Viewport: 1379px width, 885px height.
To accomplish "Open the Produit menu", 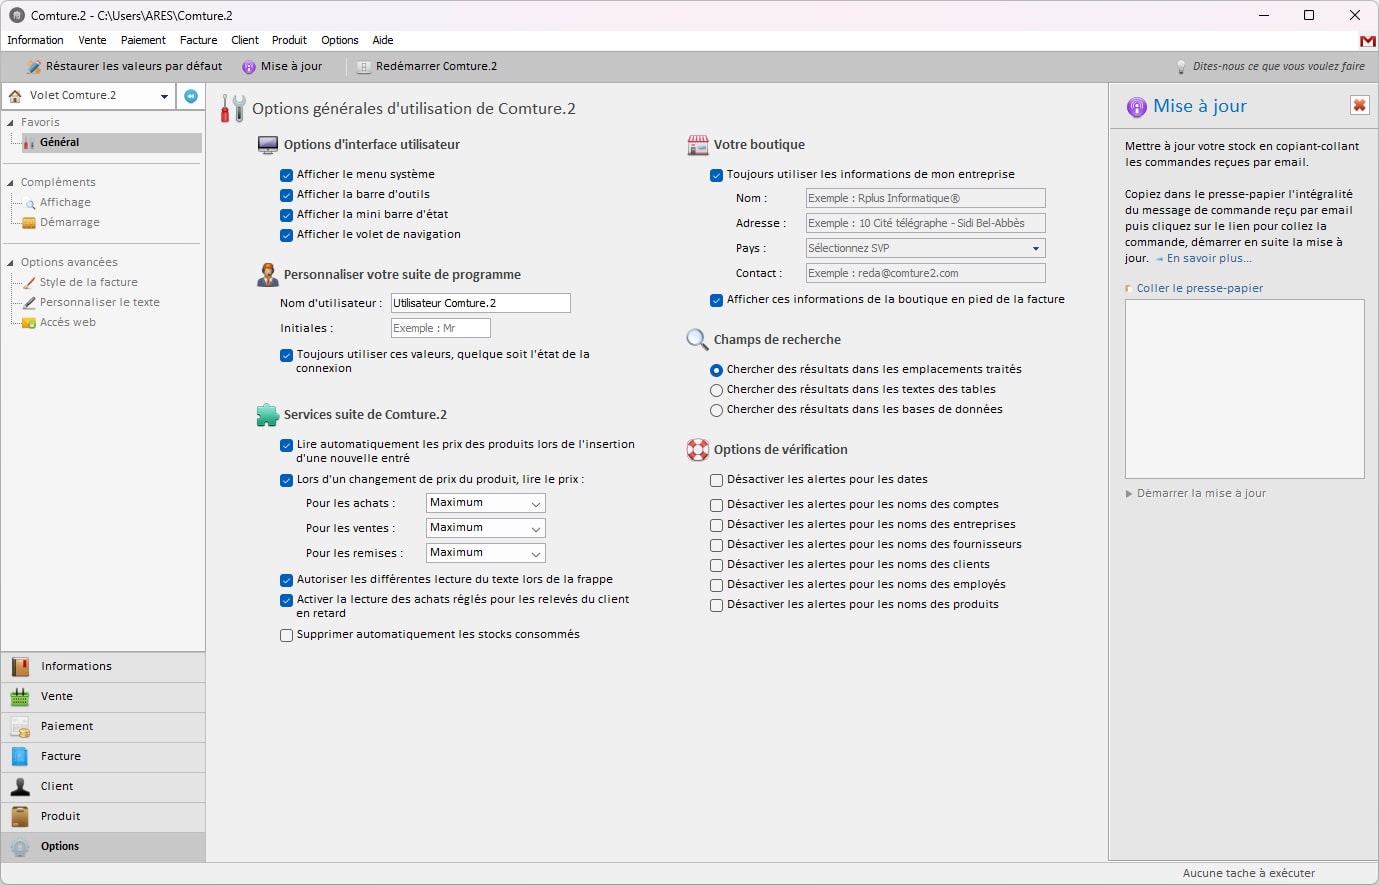I will (x=288, y=40).
